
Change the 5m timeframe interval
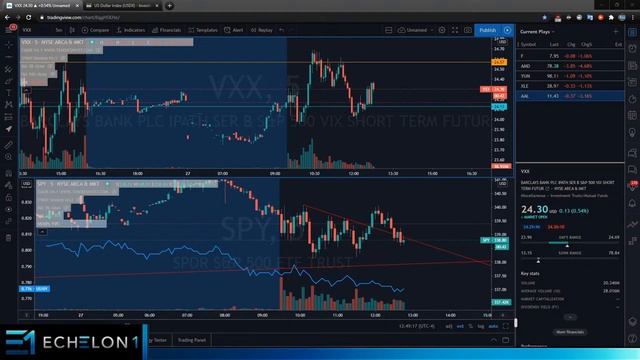click(x=59, y=30)
